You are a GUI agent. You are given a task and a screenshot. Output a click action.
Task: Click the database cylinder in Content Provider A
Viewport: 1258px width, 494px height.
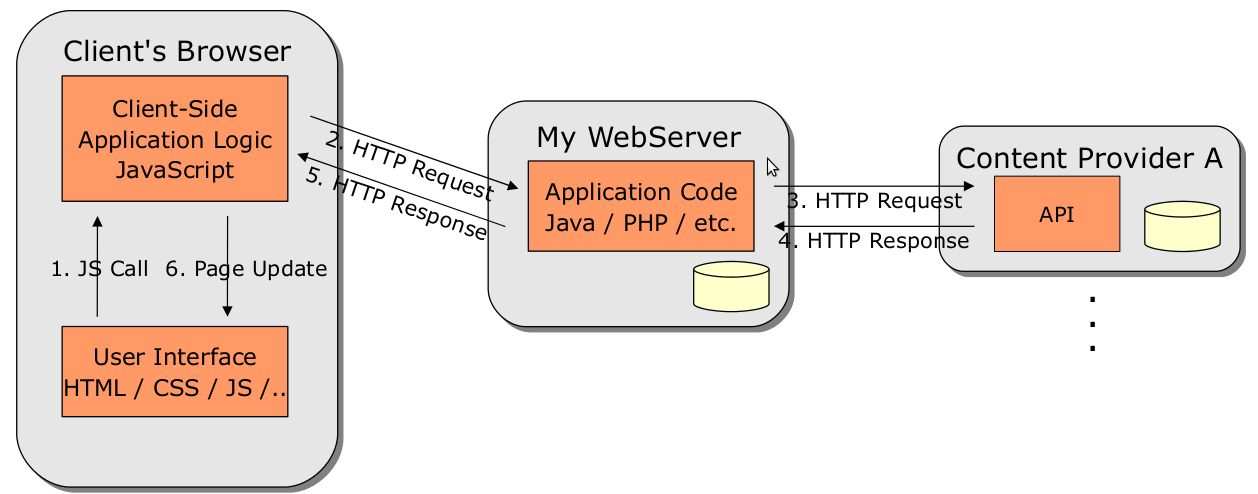pyautogui.click(x=1182, y=226)
